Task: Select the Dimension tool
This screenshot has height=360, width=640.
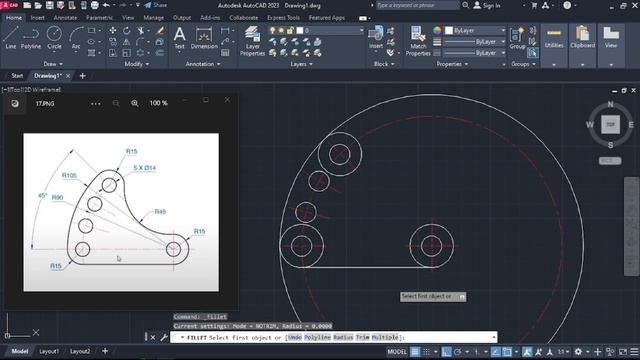Action: pyautogui.click(x=204, y=38)
